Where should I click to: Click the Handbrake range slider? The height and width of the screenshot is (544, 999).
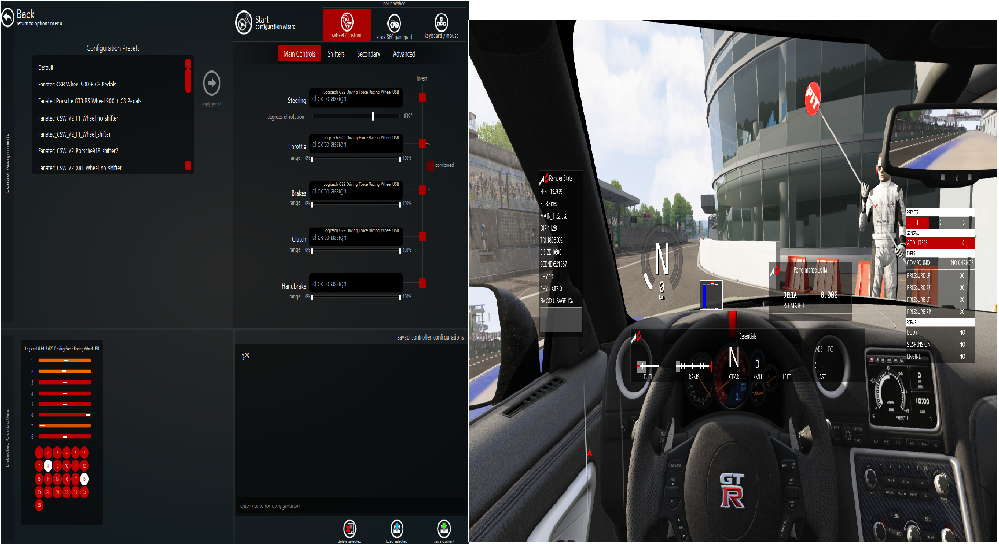pyautogui.click(x=356, y=297)
